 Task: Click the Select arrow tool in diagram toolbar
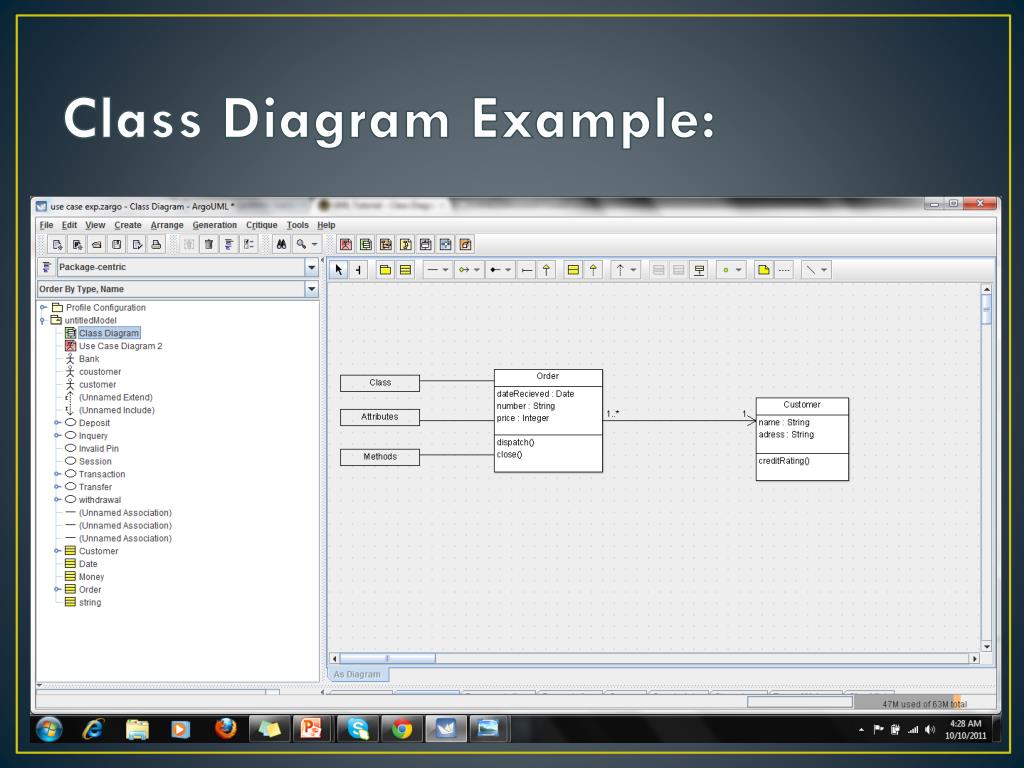(x=339, y=270)
